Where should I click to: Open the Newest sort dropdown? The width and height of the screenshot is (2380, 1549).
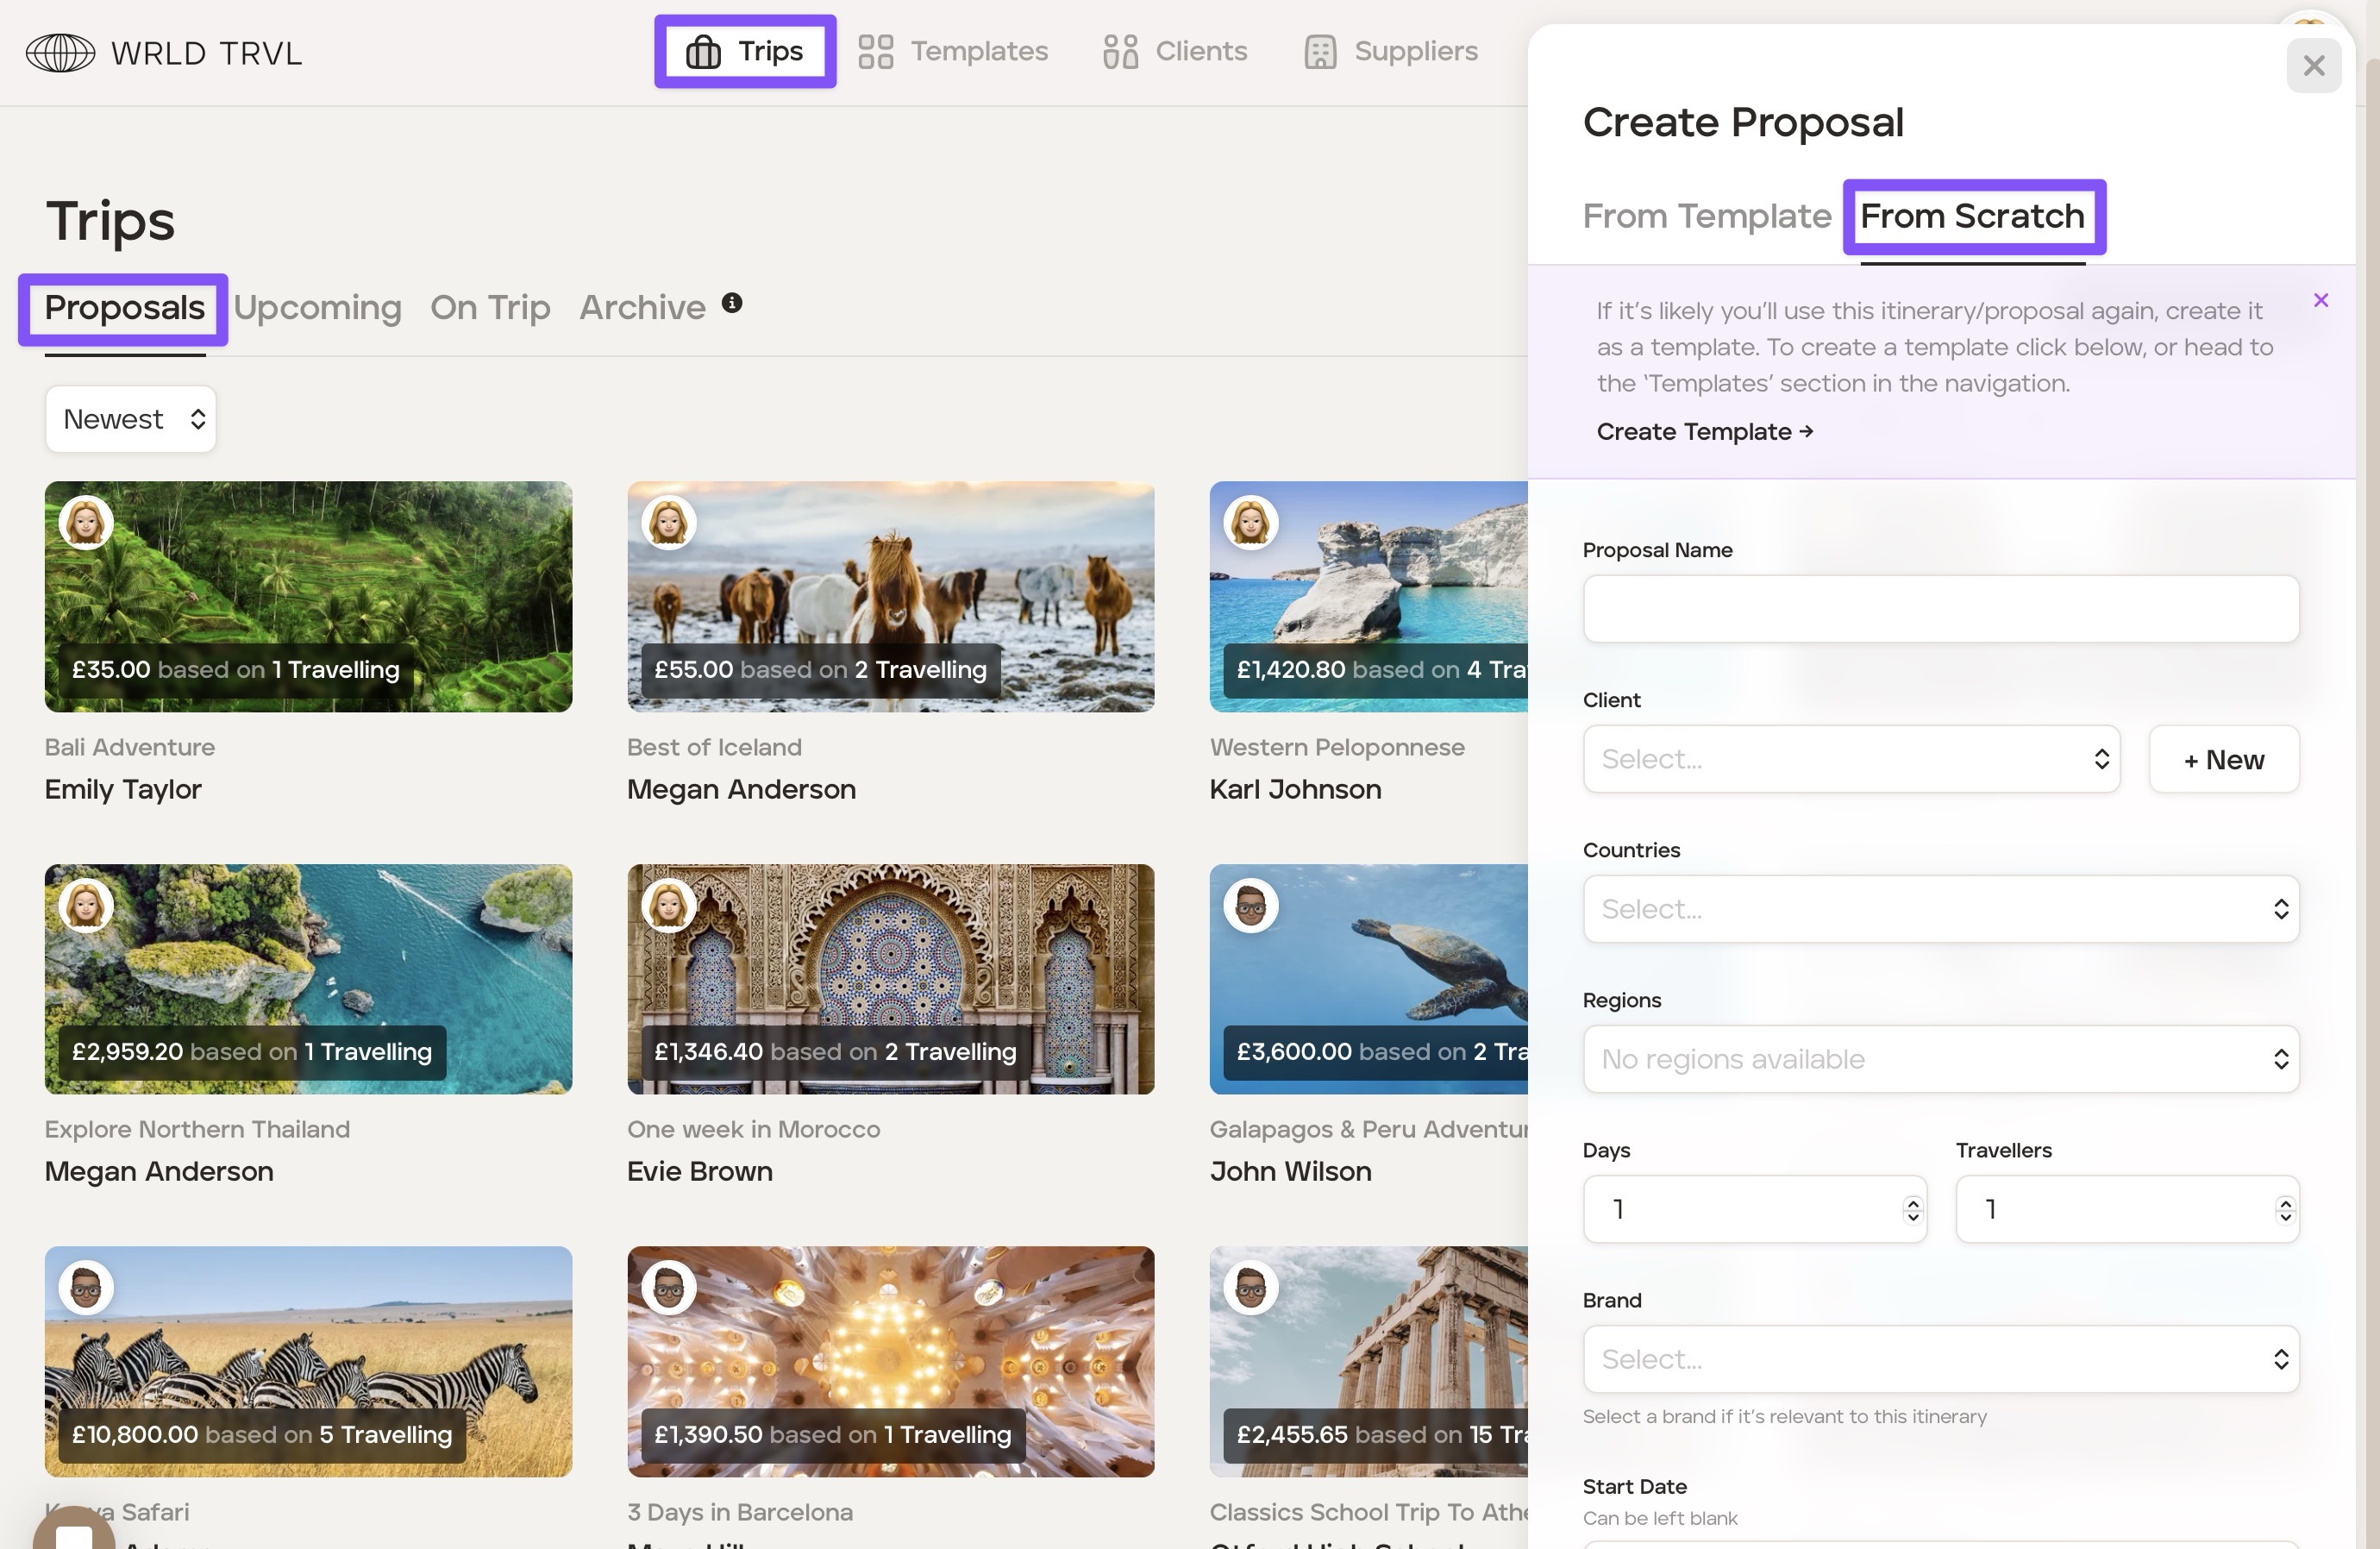point(131,419)
